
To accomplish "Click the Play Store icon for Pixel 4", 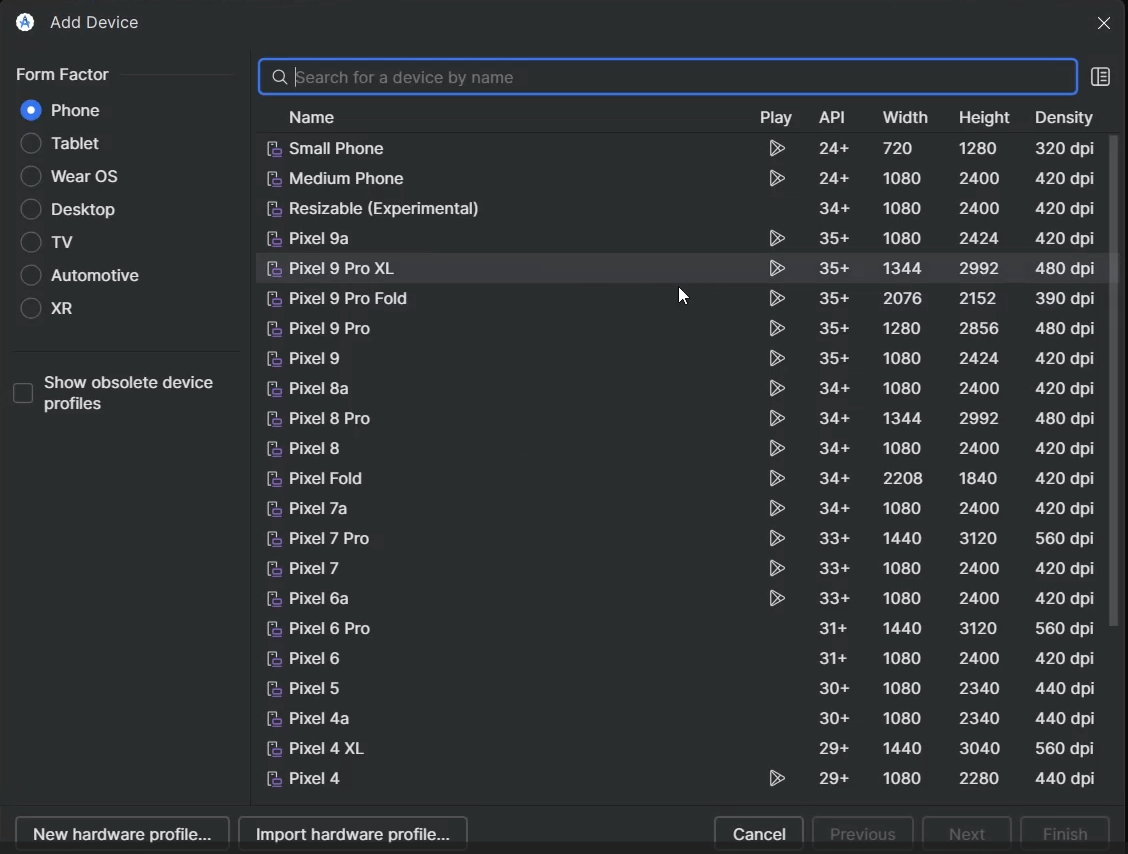I will point(776,779).
